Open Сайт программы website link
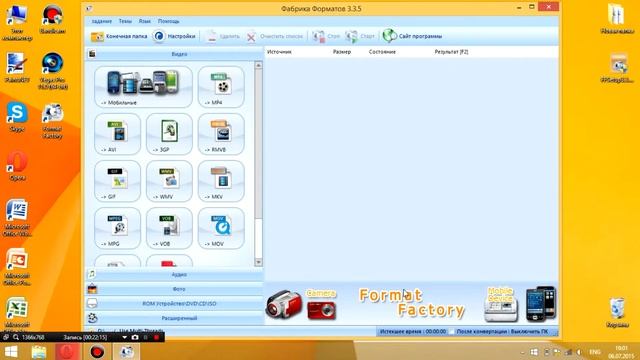The height and width of the screenshot is (360, 640). point(412,36)
